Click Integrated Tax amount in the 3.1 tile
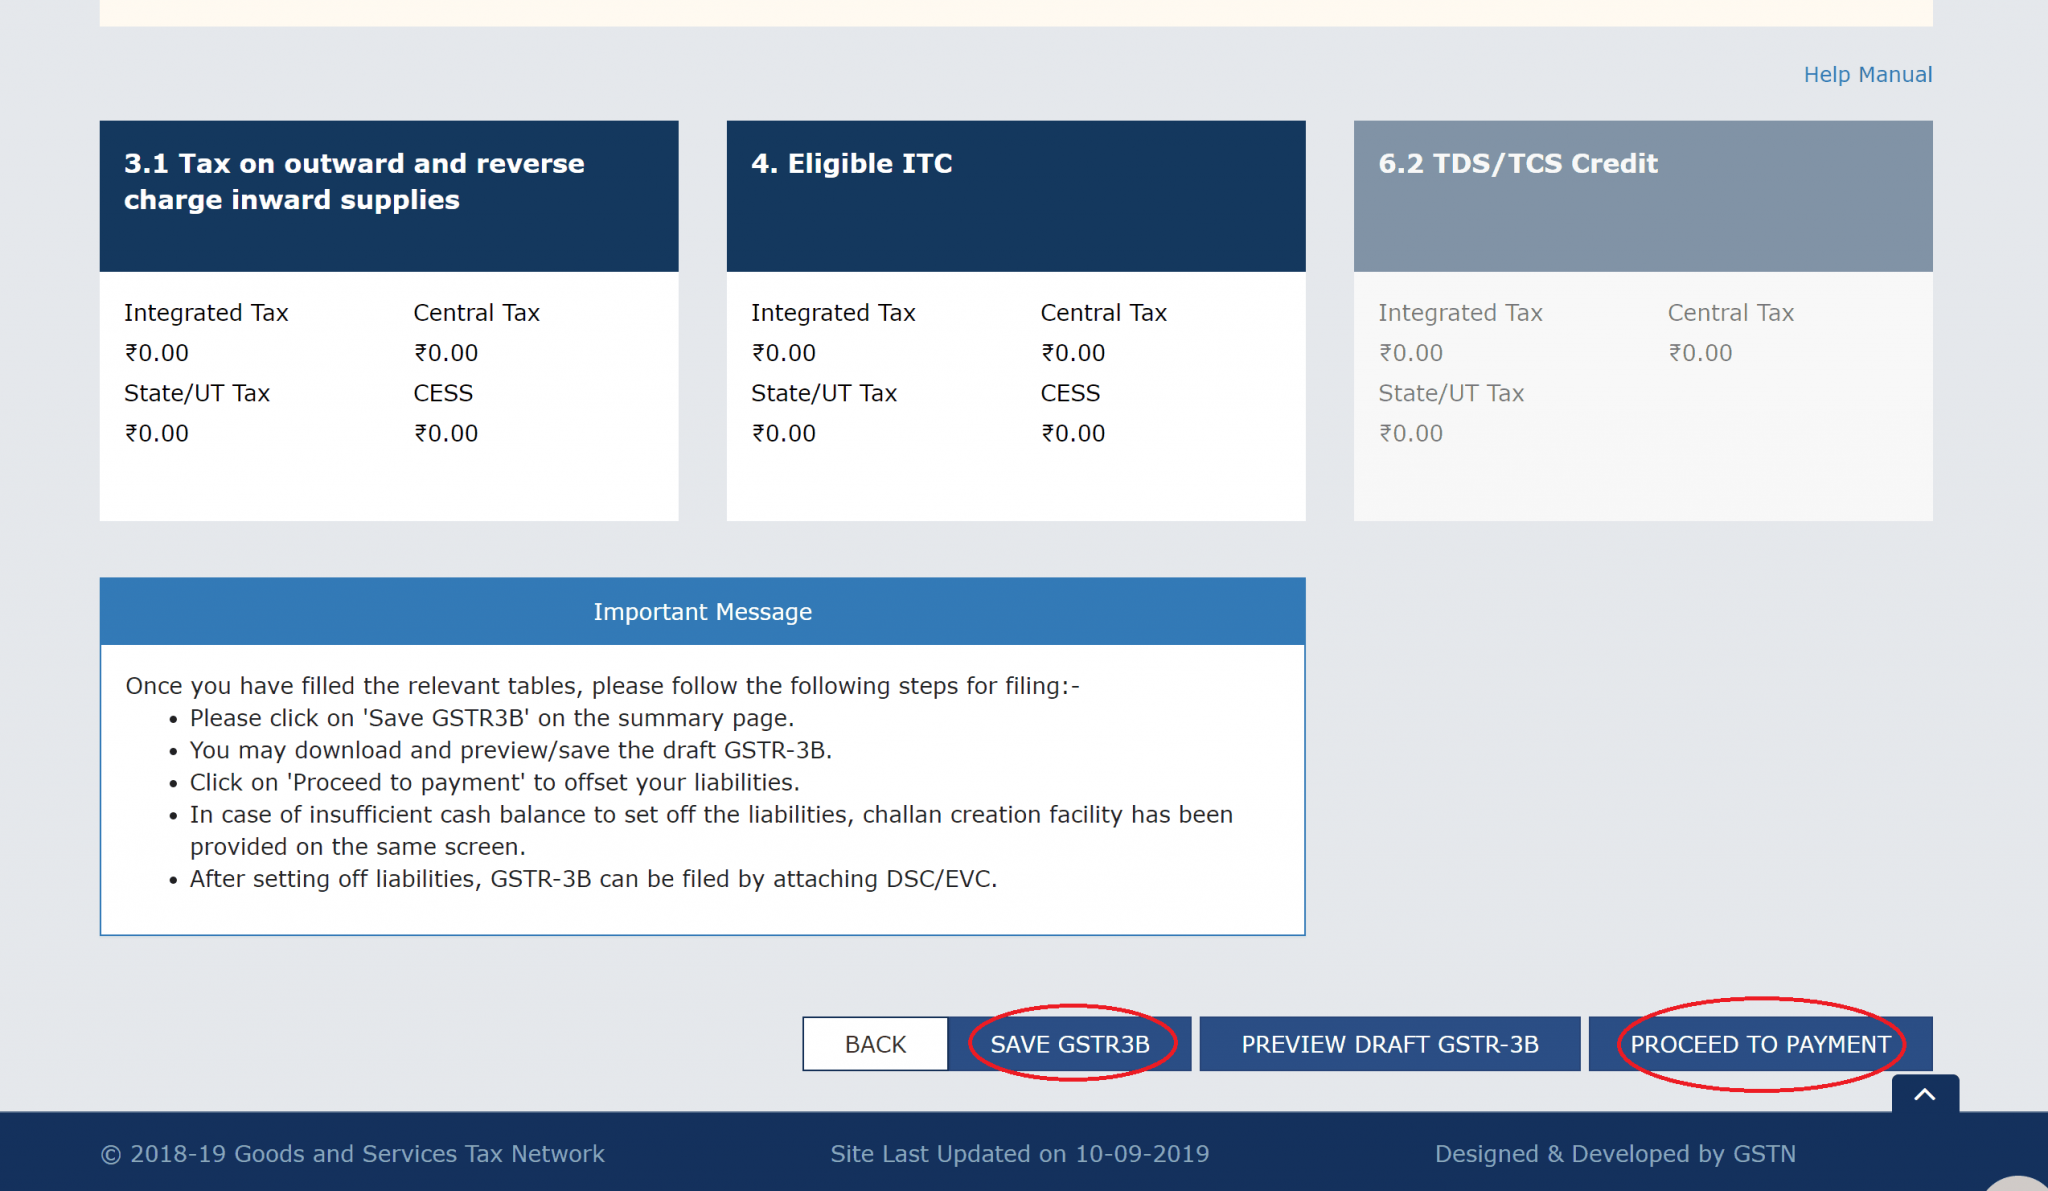 point(157,353)
